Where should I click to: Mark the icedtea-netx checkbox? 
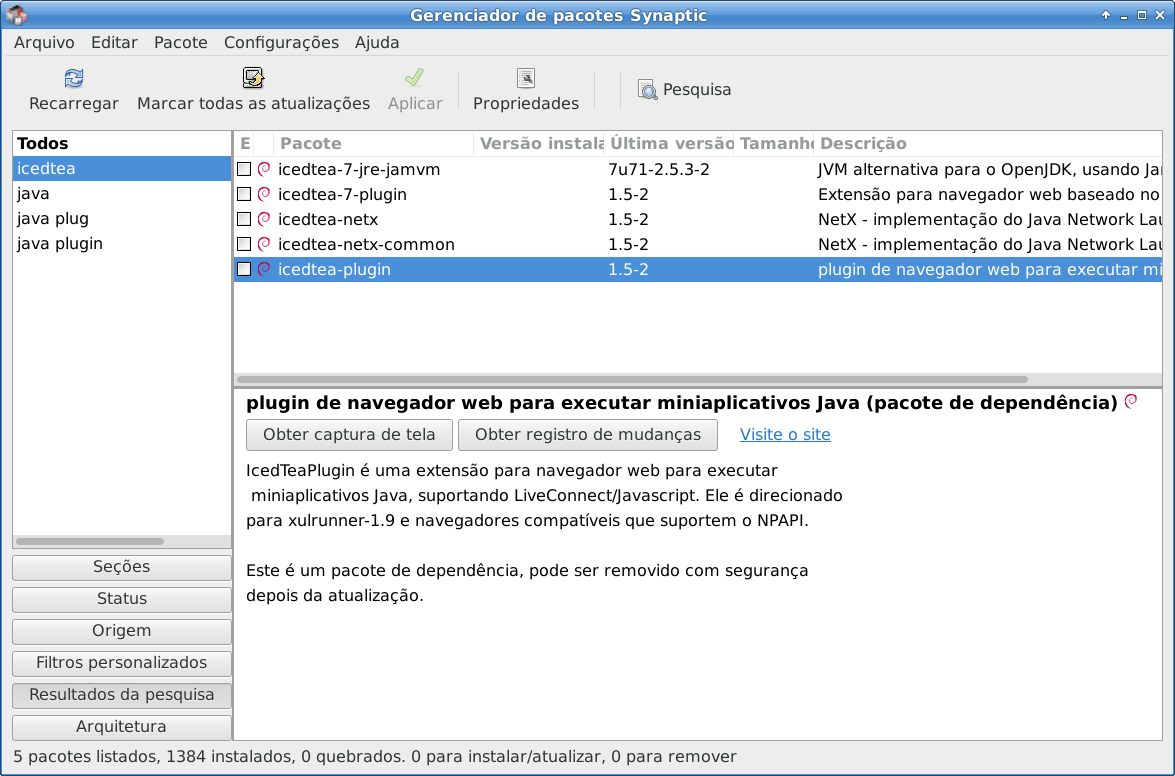(244, 219)
